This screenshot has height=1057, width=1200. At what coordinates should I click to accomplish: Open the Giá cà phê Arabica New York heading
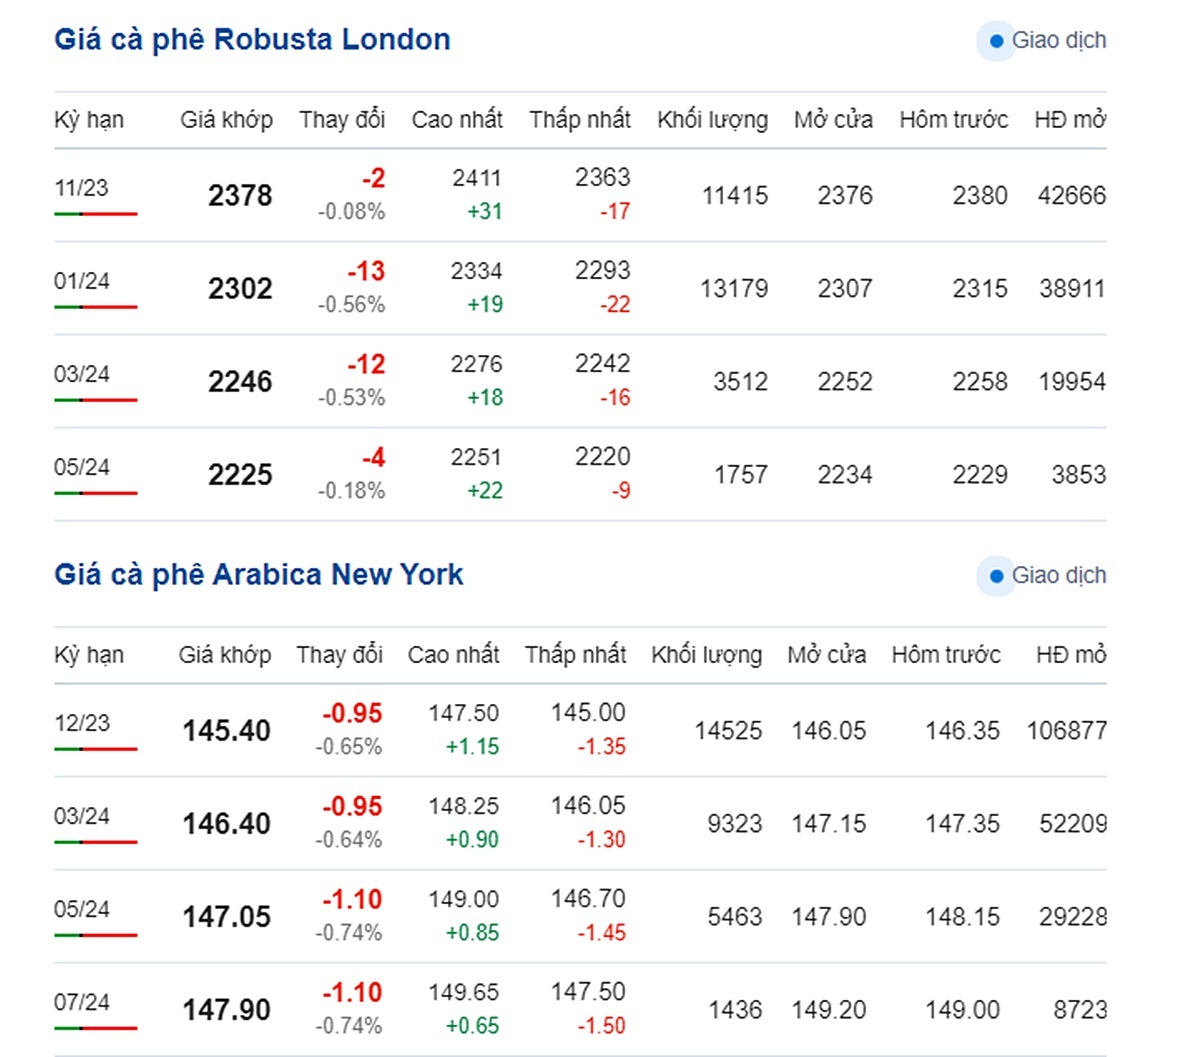point(259,575)
